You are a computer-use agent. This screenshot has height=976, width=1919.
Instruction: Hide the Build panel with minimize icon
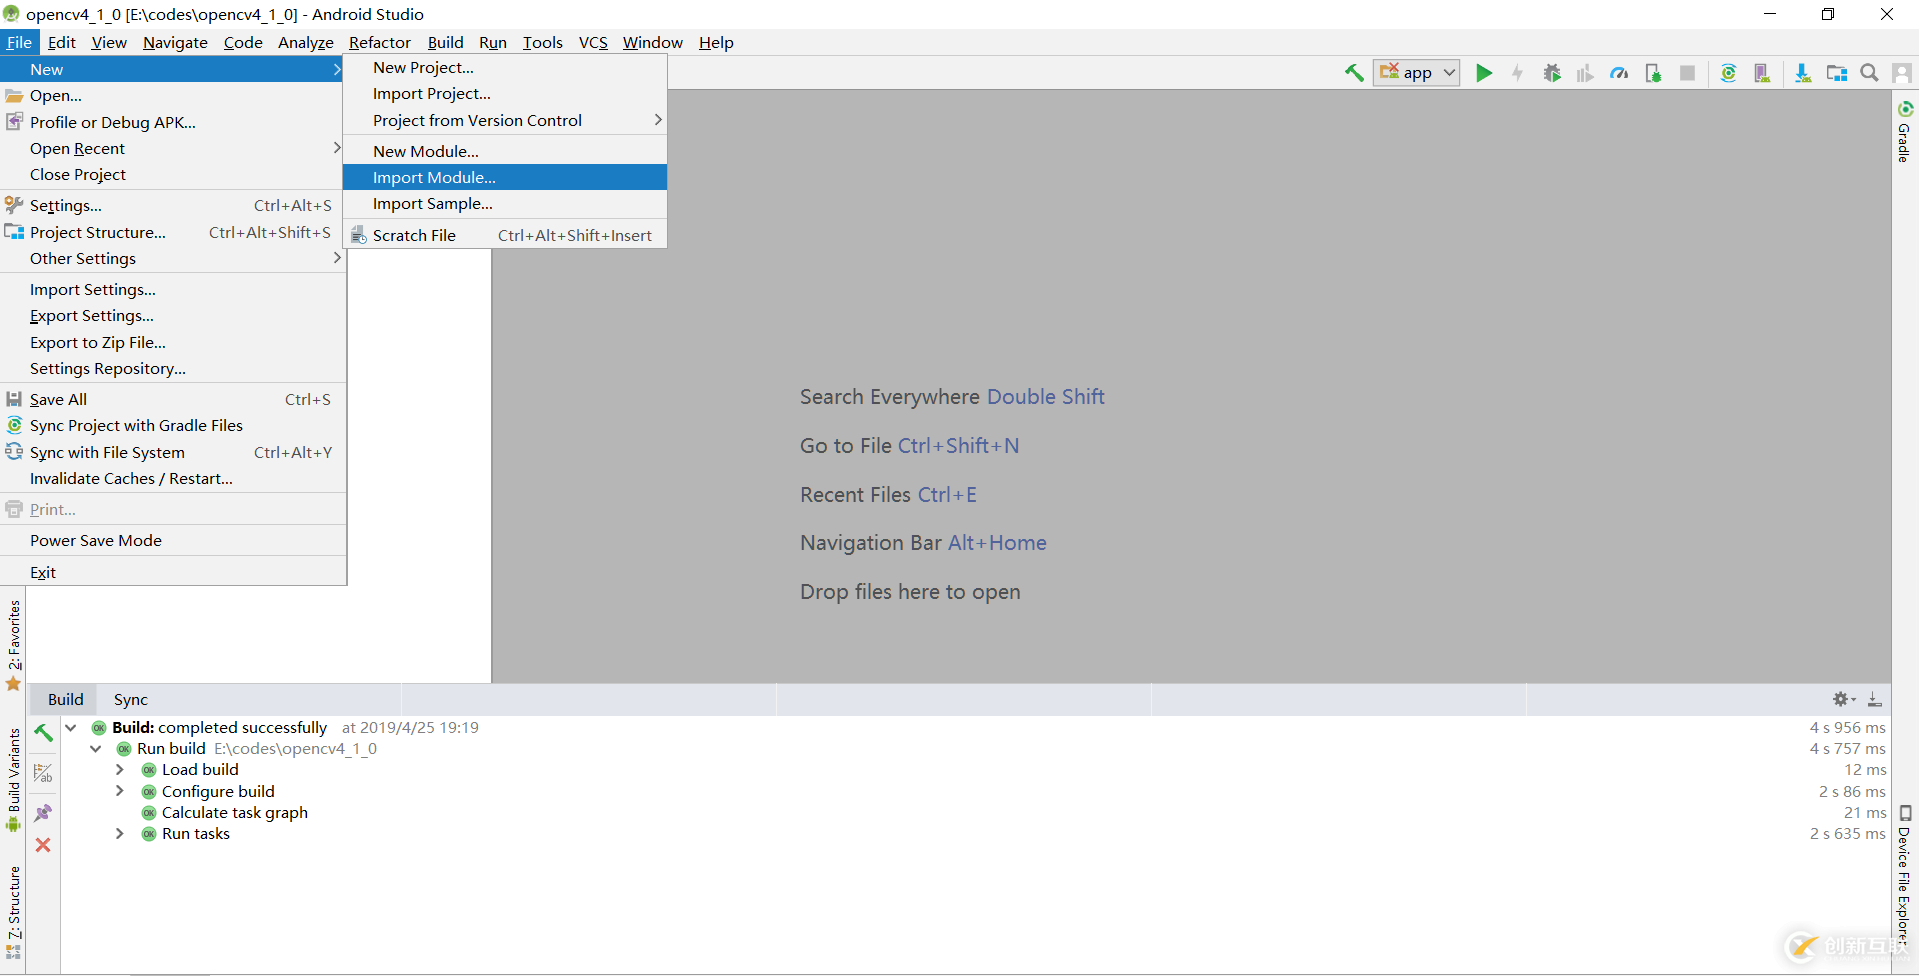tap(1875, 699)
